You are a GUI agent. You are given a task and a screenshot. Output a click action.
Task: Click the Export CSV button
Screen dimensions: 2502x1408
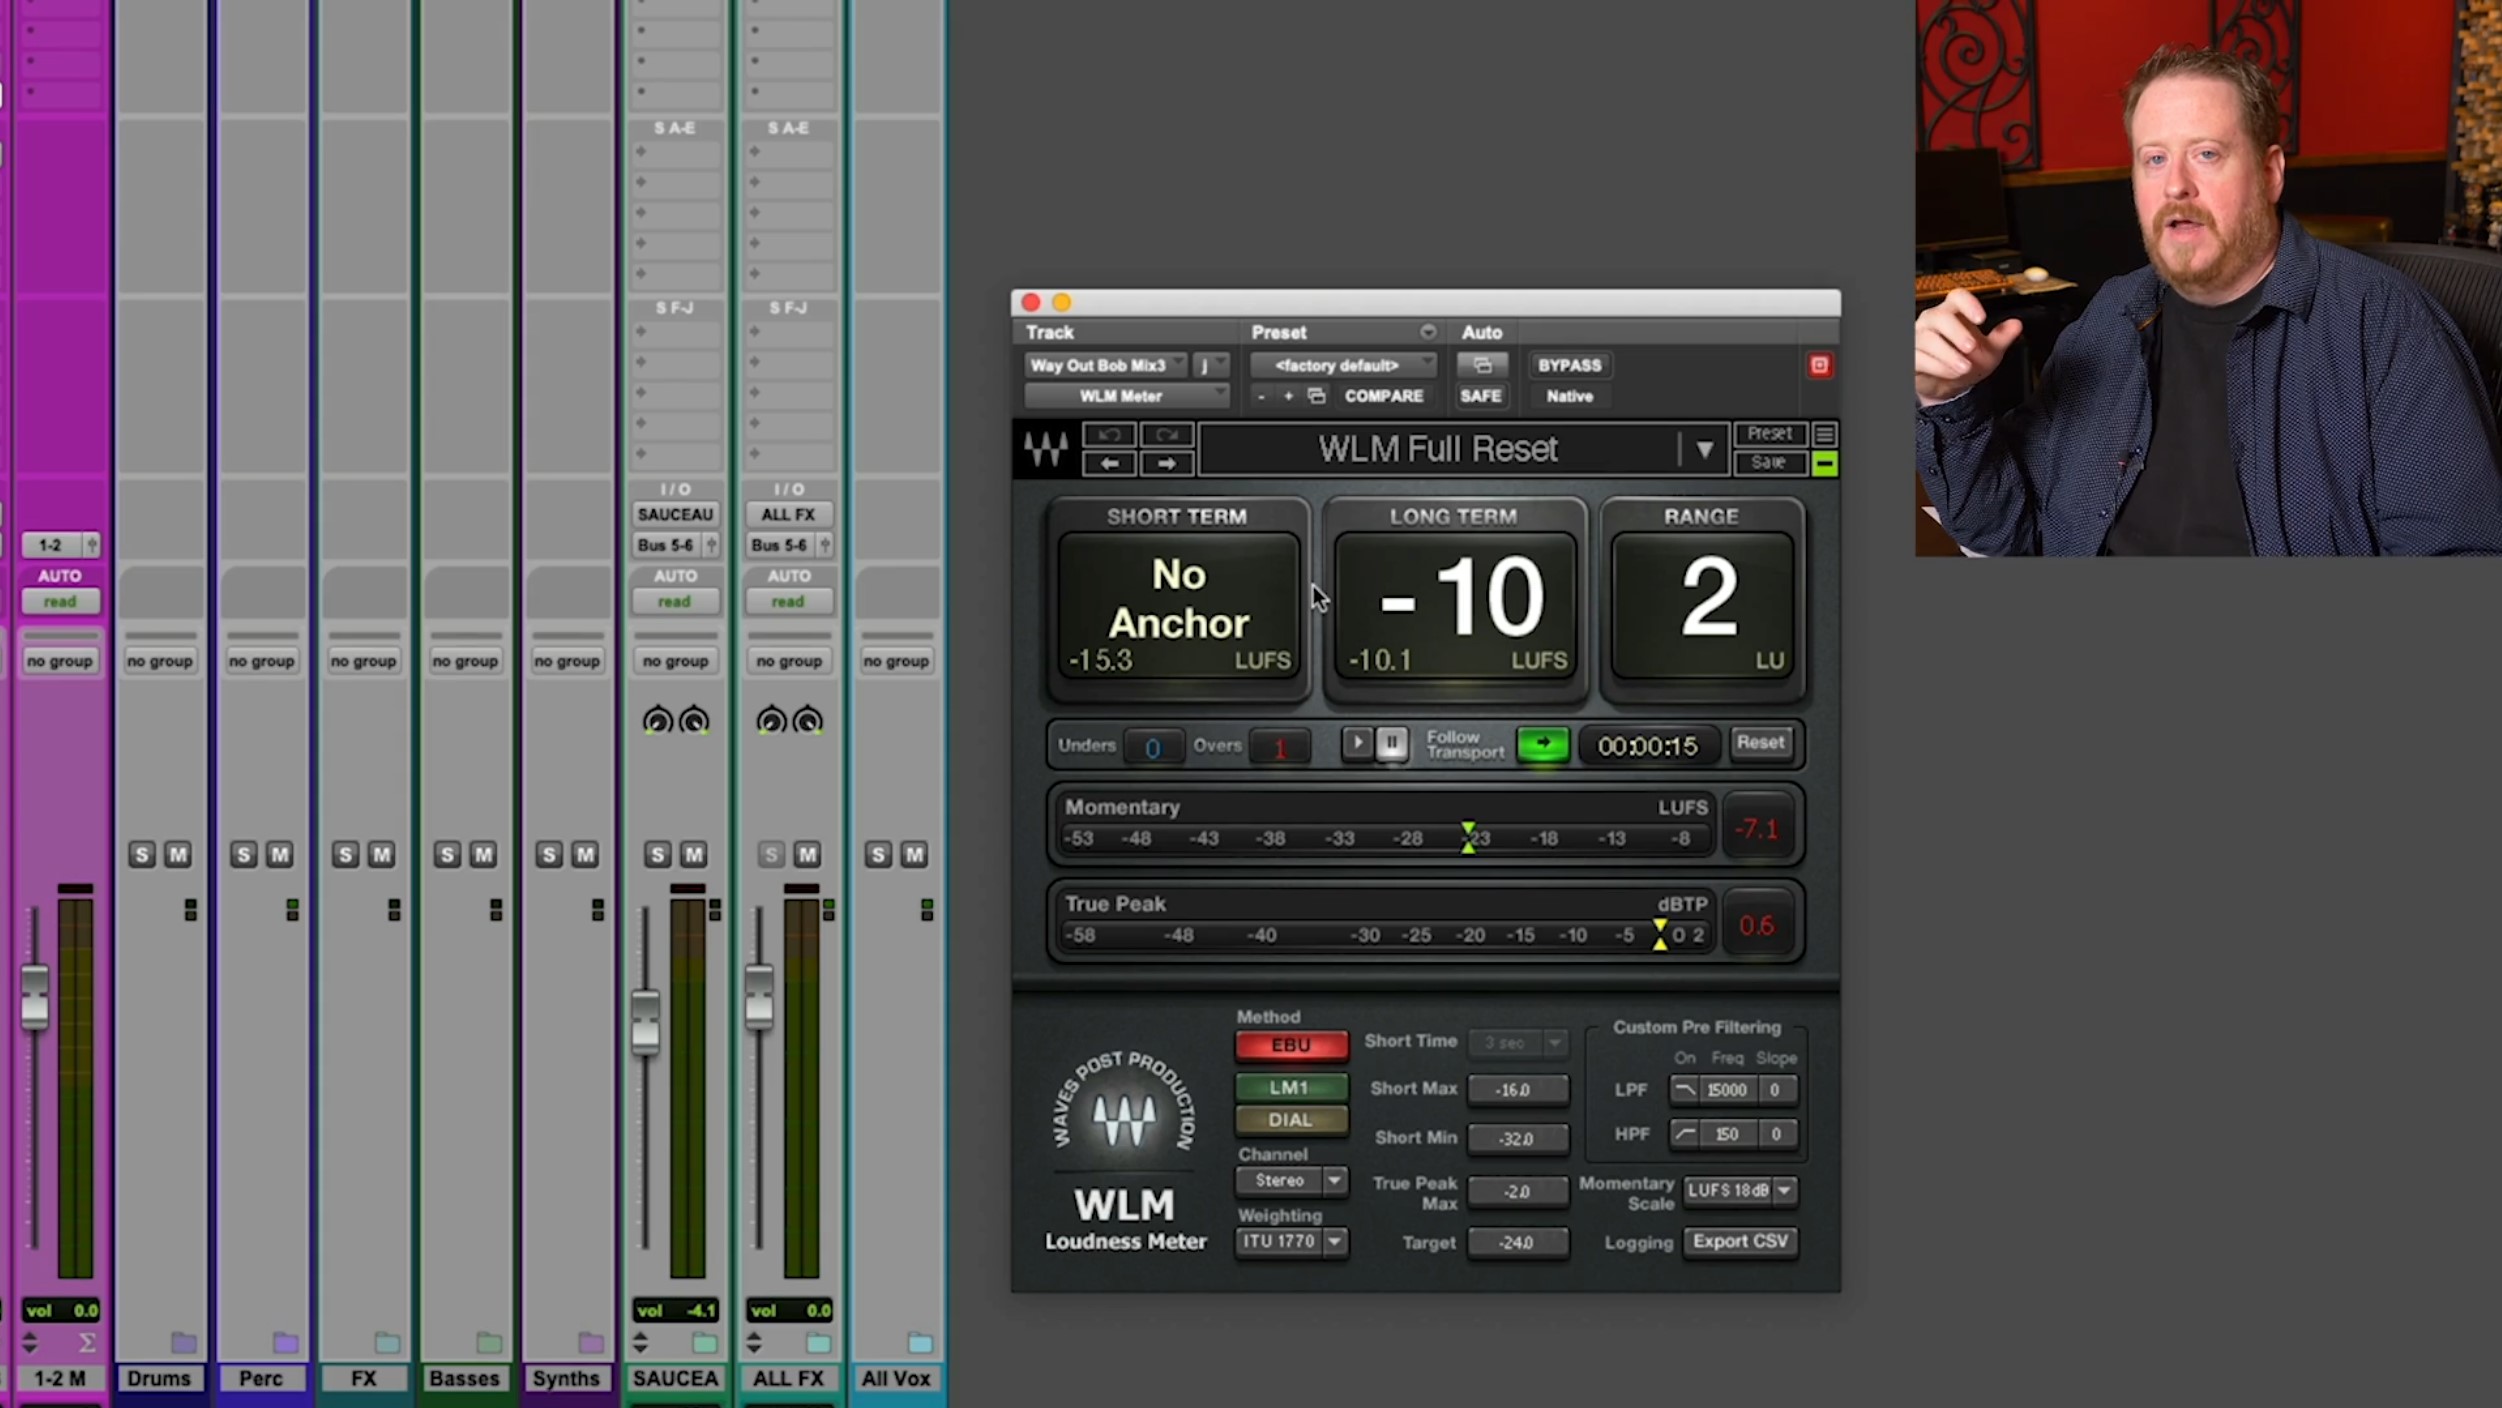[x=1740, y=1242]
